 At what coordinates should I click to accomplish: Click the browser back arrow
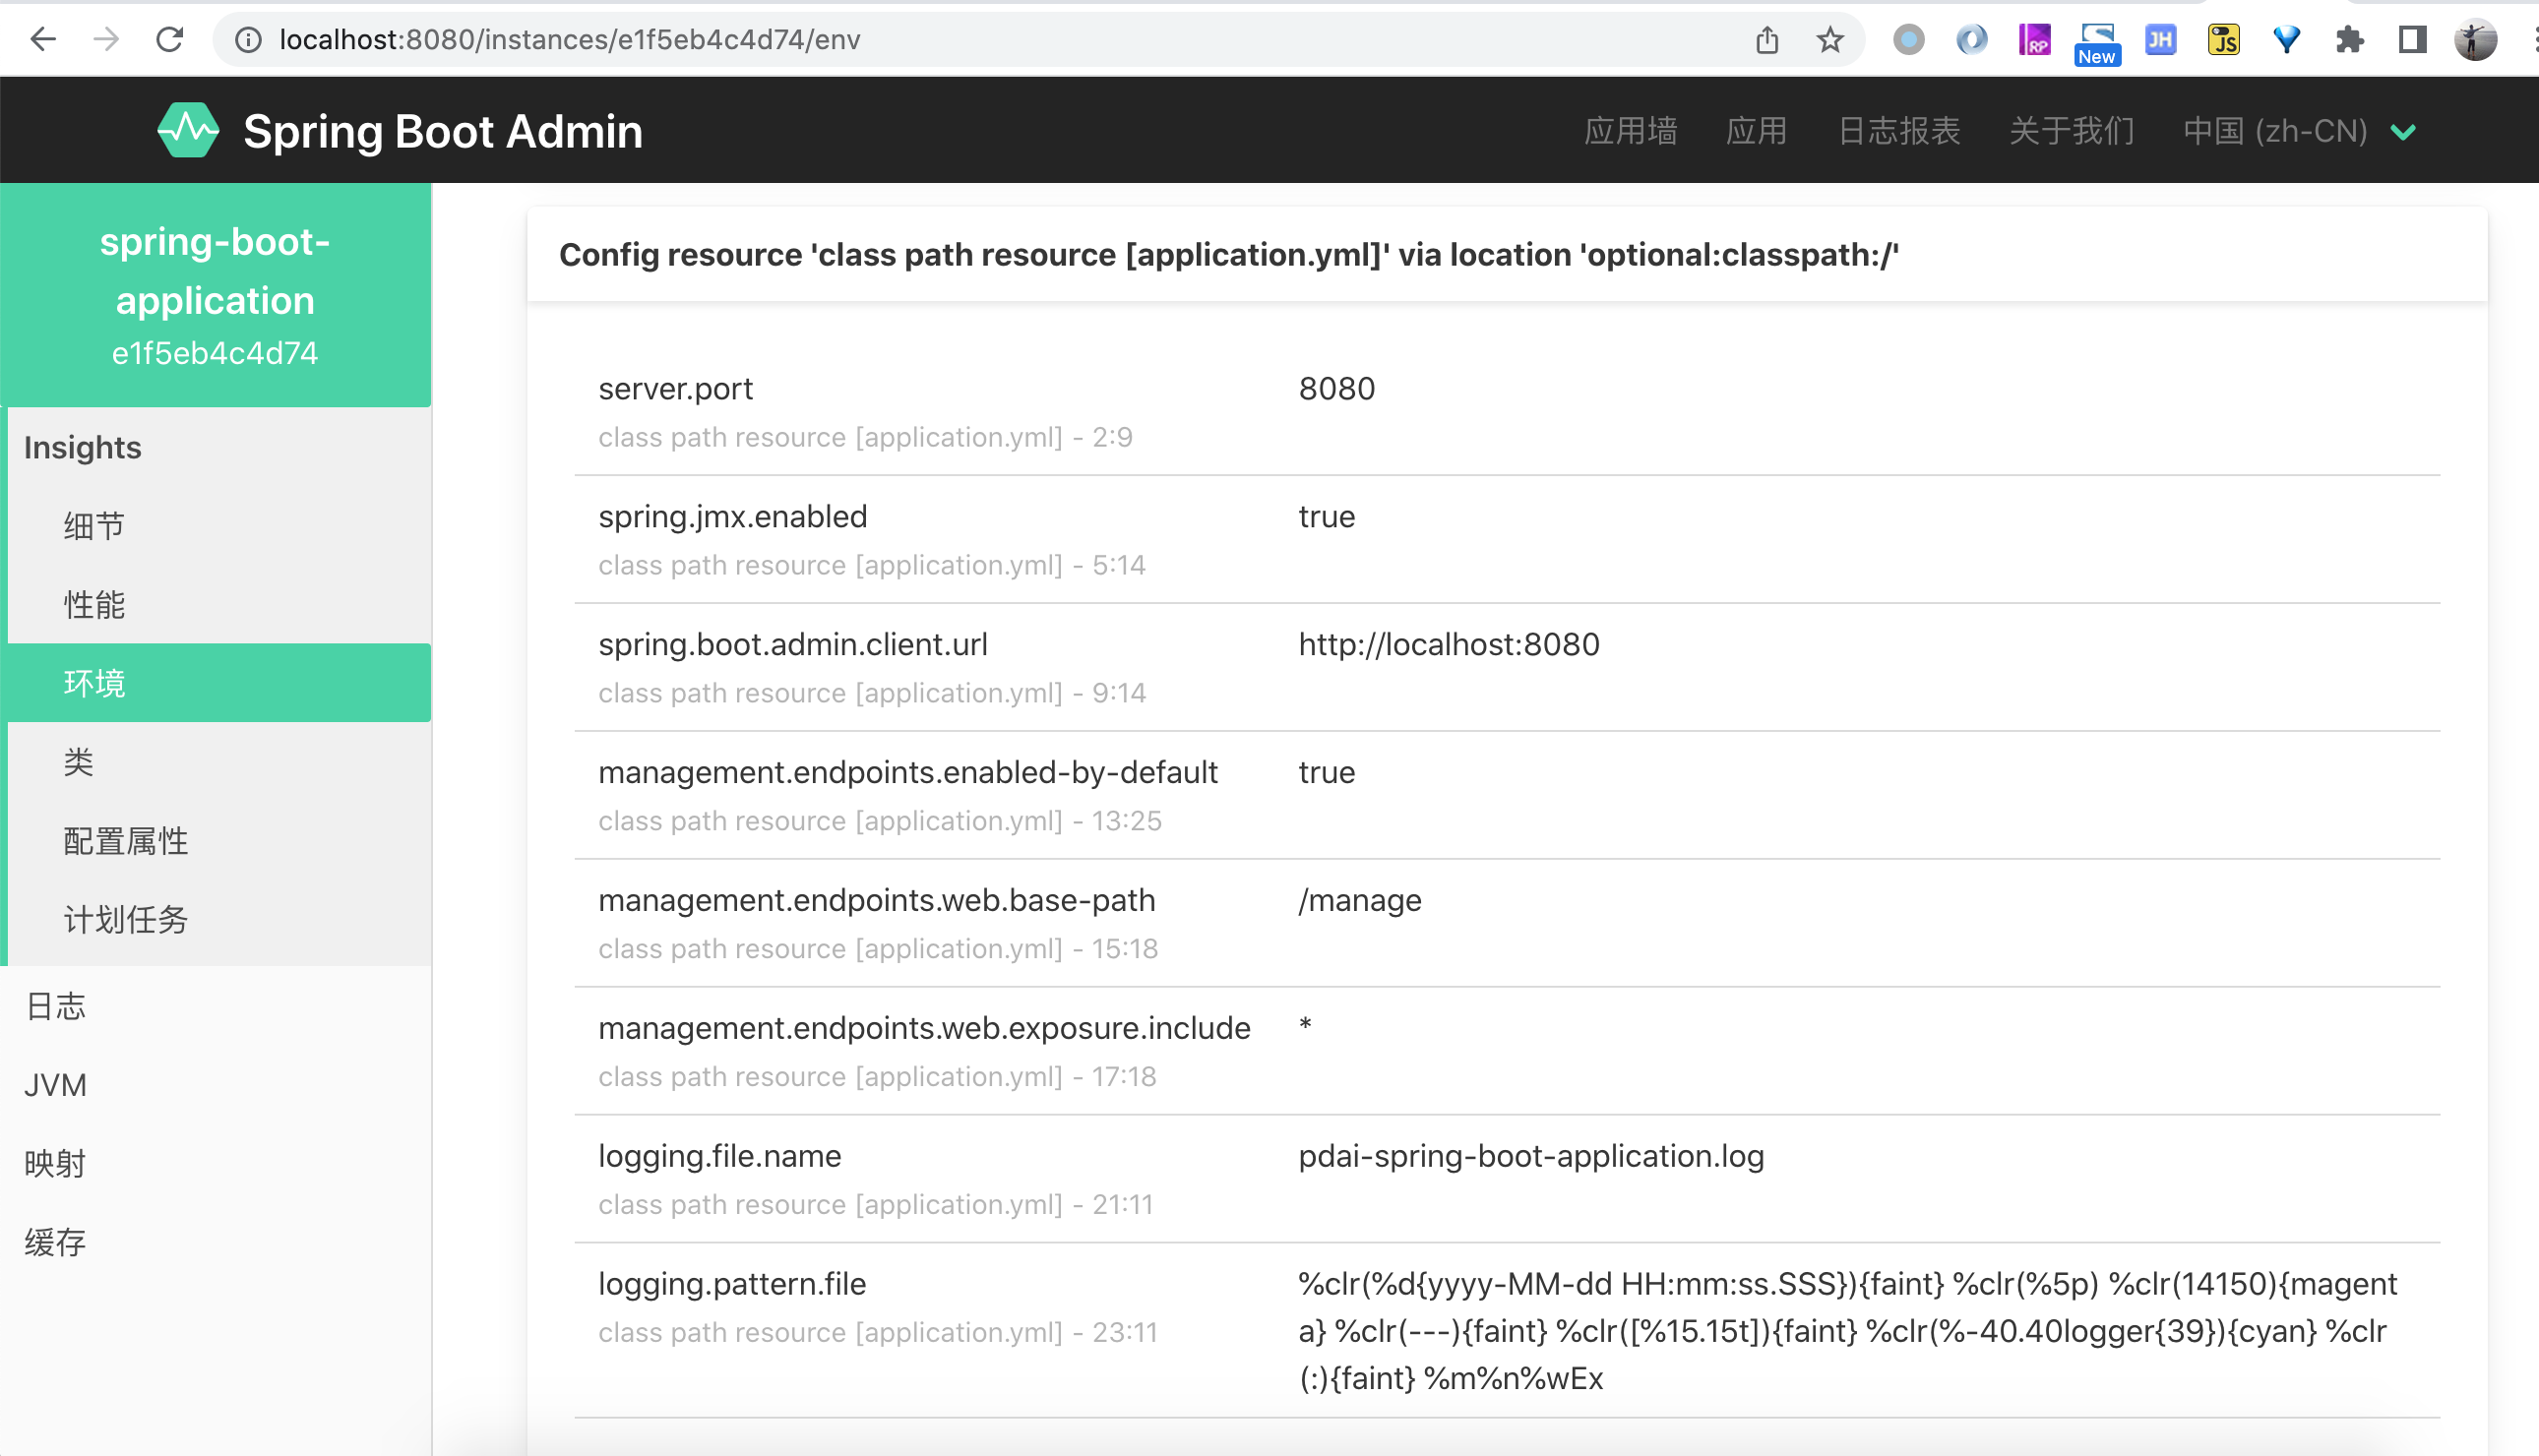tap(43, 39)
